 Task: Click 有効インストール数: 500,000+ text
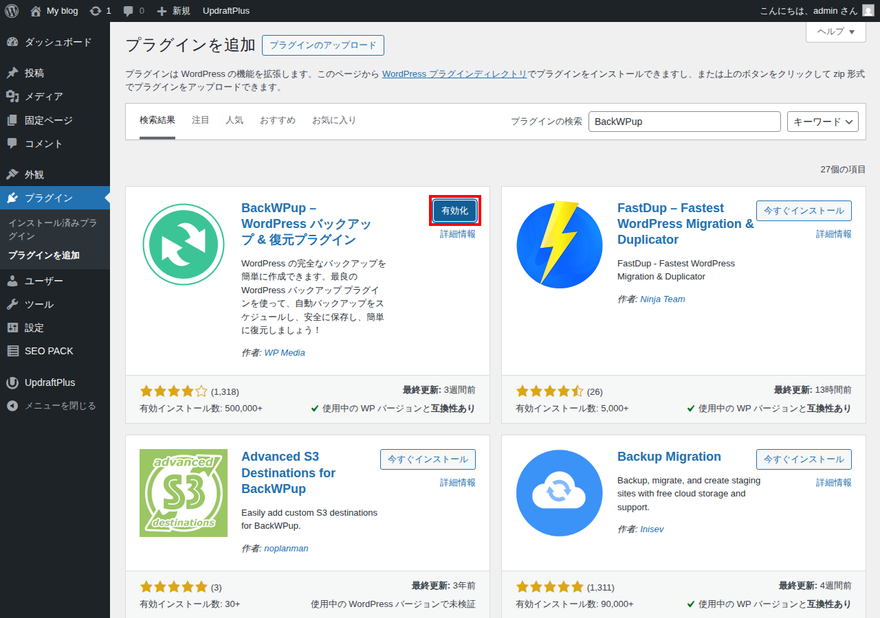click(x=201, y=408)
